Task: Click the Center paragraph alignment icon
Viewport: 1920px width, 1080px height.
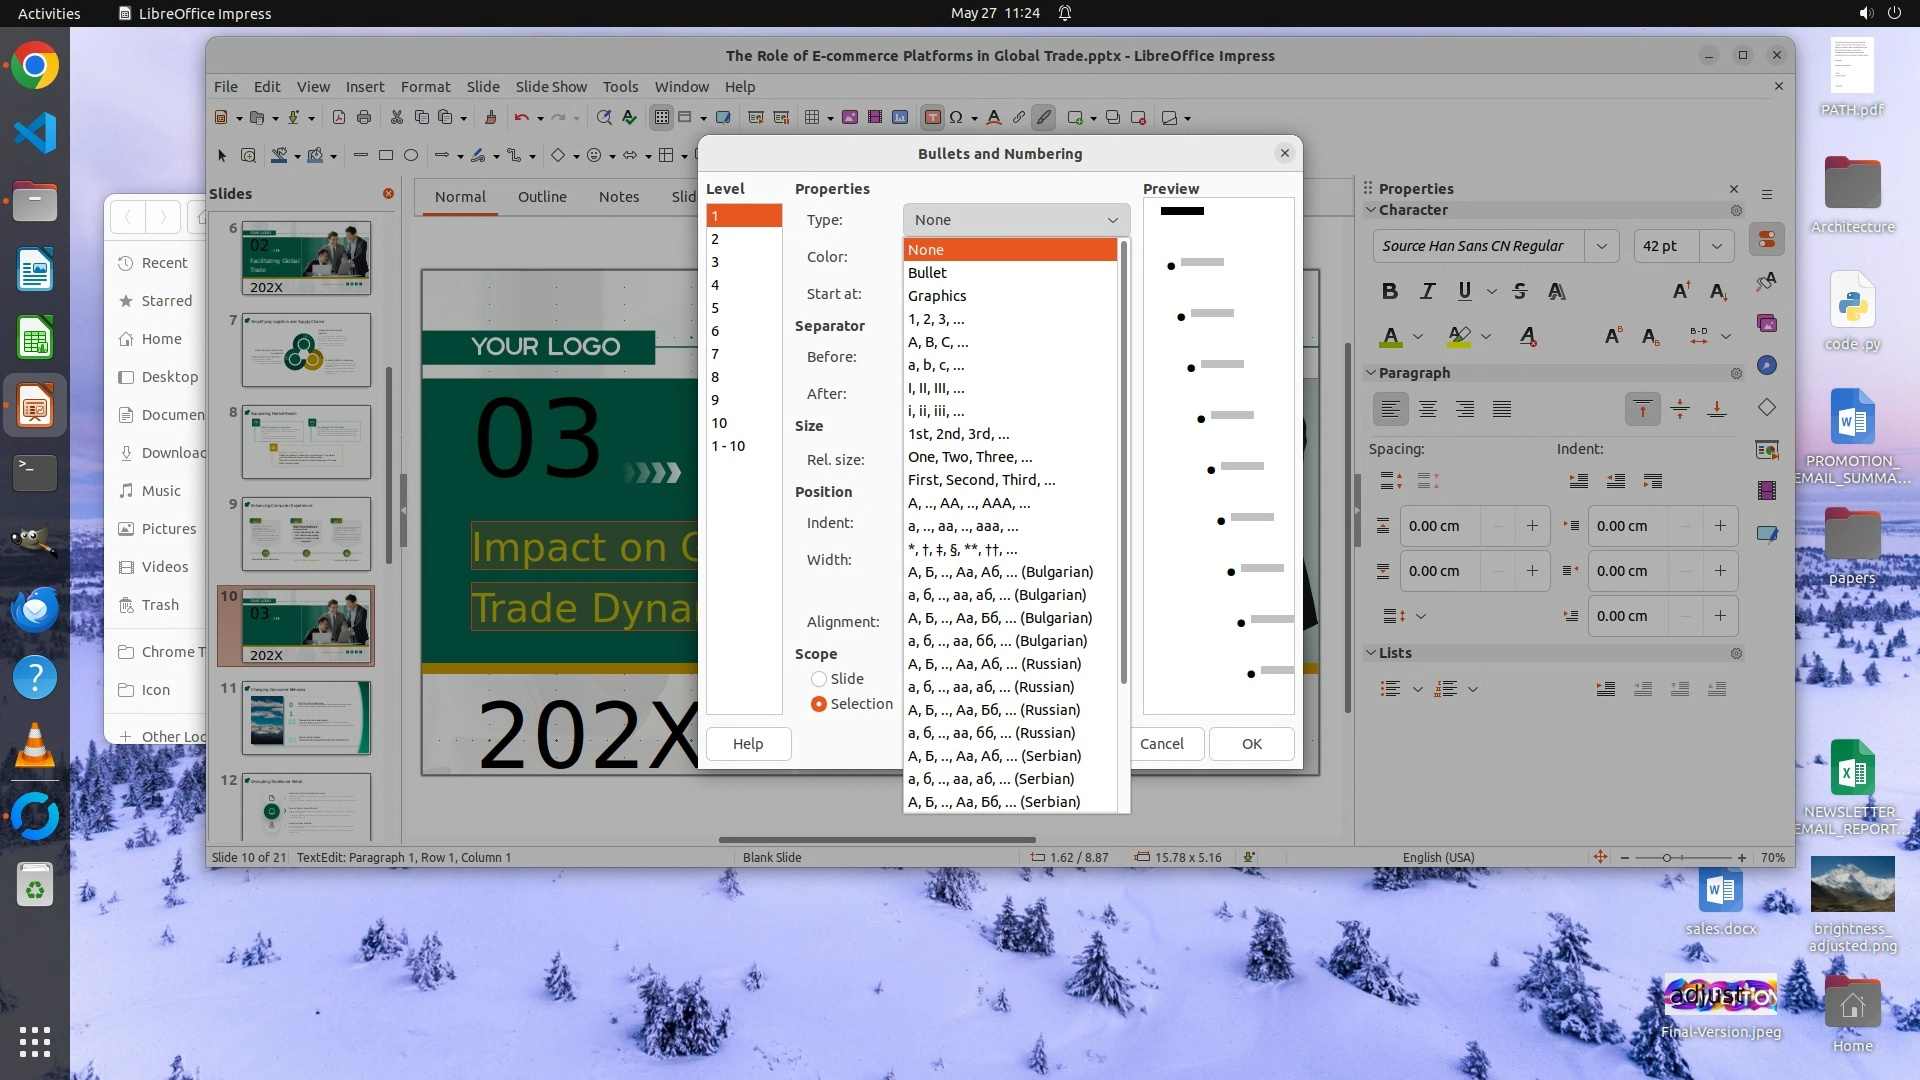Action: [x=1428, y=409]
